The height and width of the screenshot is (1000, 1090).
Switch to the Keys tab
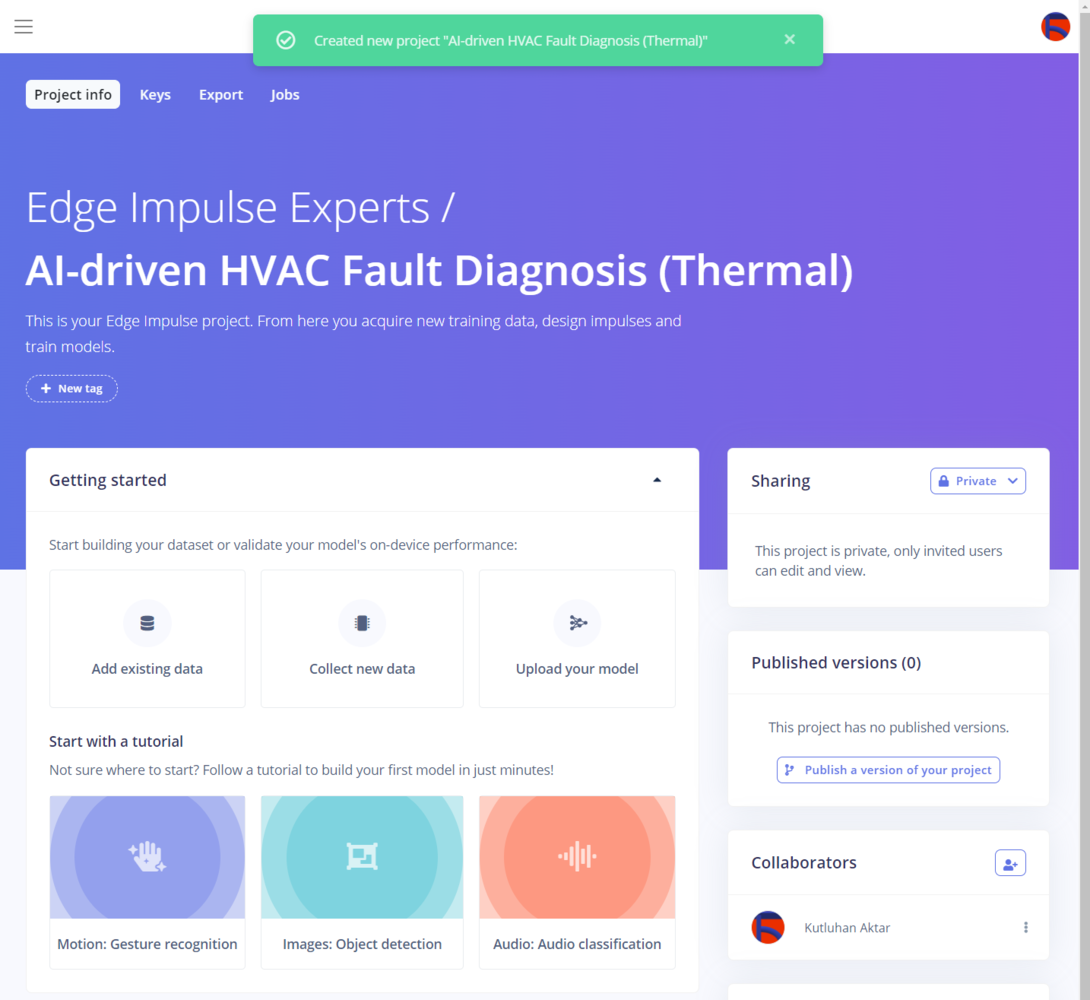(155, 95)
